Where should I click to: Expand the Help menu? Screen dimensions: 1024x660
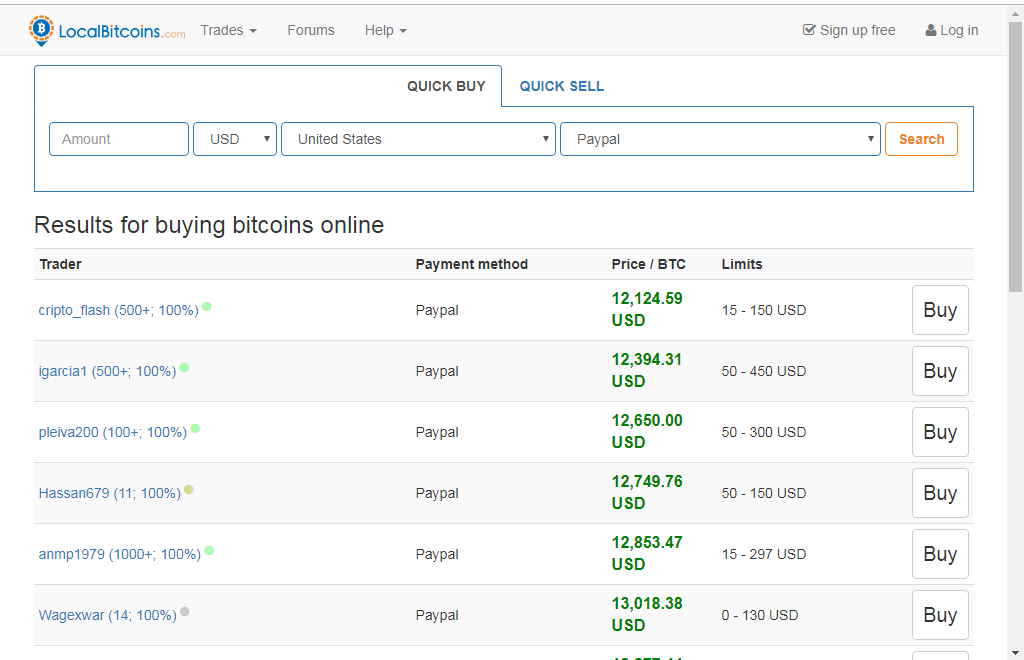(385, 30)
